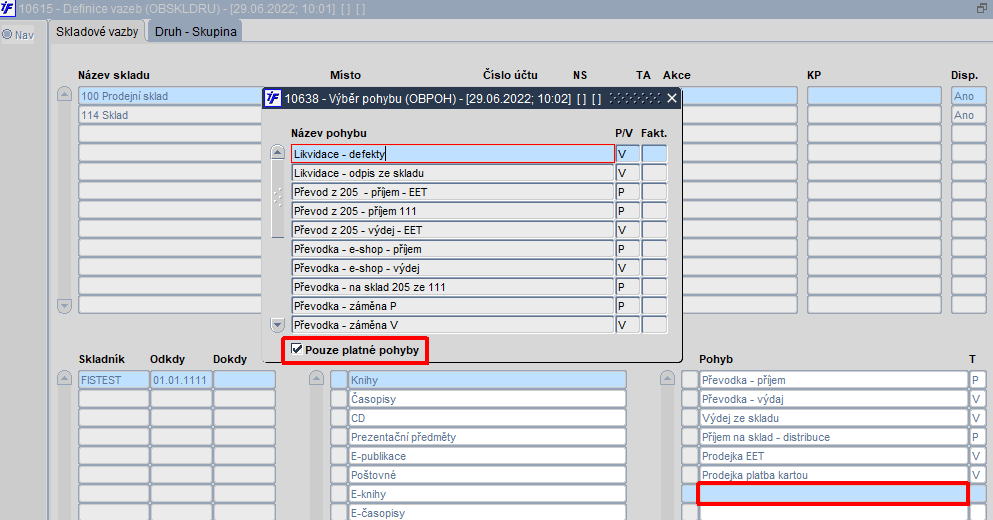Click the scroll-up arrow beside the Název skladu list

(64, 94)
